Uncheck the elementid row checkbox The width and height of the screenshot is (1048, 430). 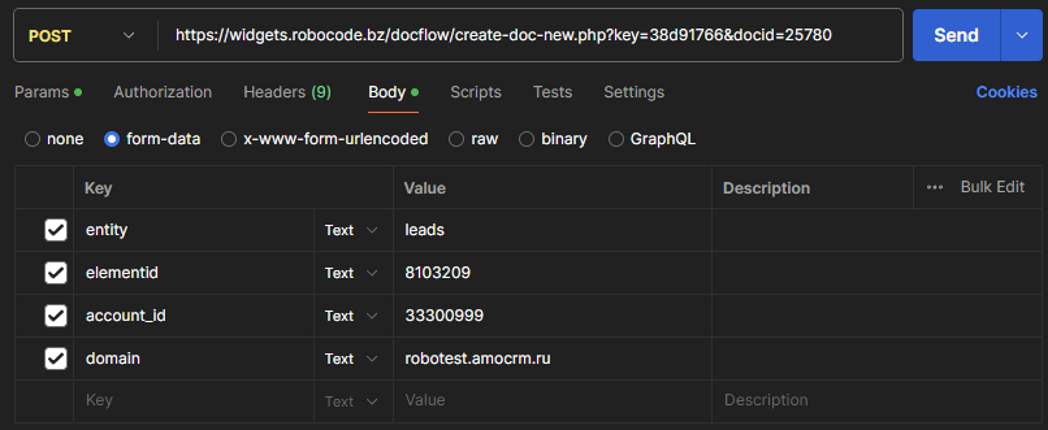(55, 273)
